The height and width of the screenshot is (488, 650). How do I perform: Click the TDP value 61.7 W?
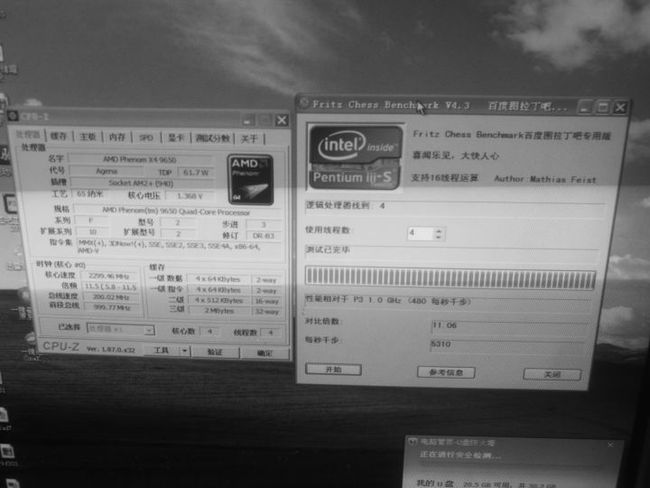coord(196,172)
